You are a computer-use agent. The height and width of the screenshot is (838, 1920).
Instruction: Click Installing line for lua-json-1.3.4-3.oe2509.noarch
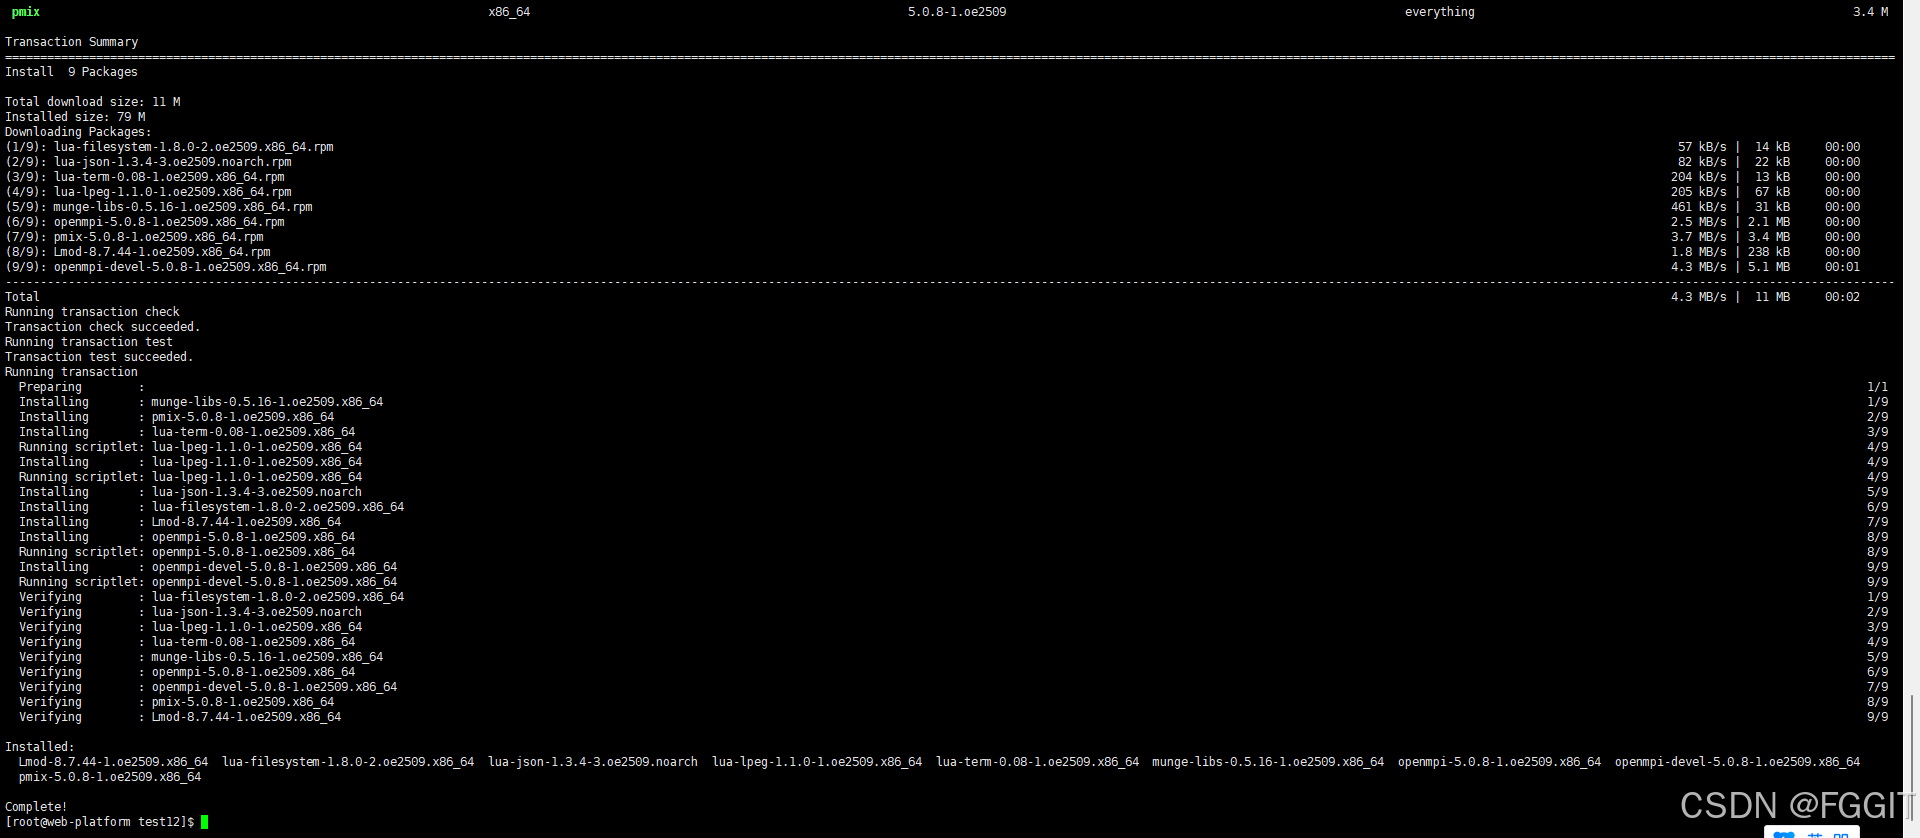[x=190, y=492]
